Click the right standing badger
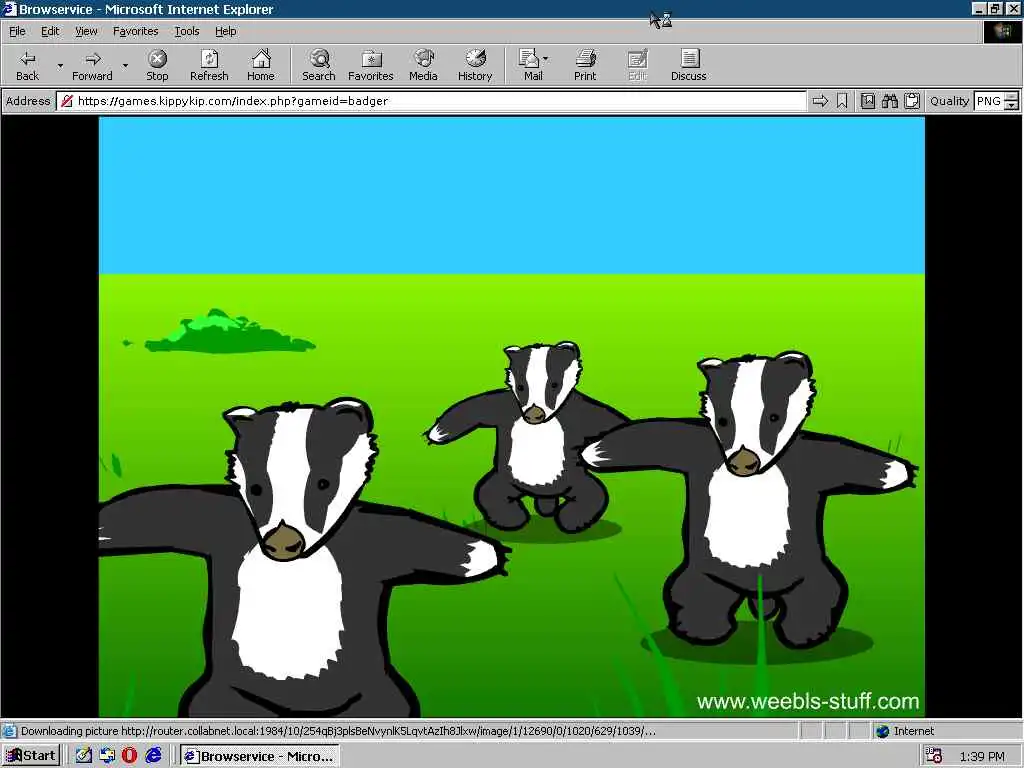 [751, 503]
